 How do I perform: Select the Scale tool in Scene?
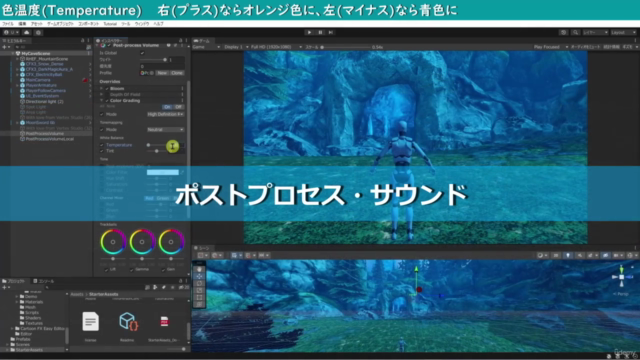[x=199, y=290]
